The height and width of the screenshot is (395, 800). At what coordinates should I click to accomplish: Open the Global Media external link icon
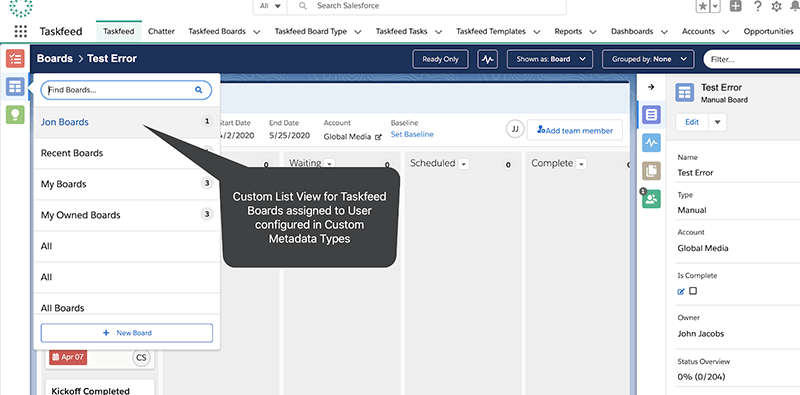point(378,137)
